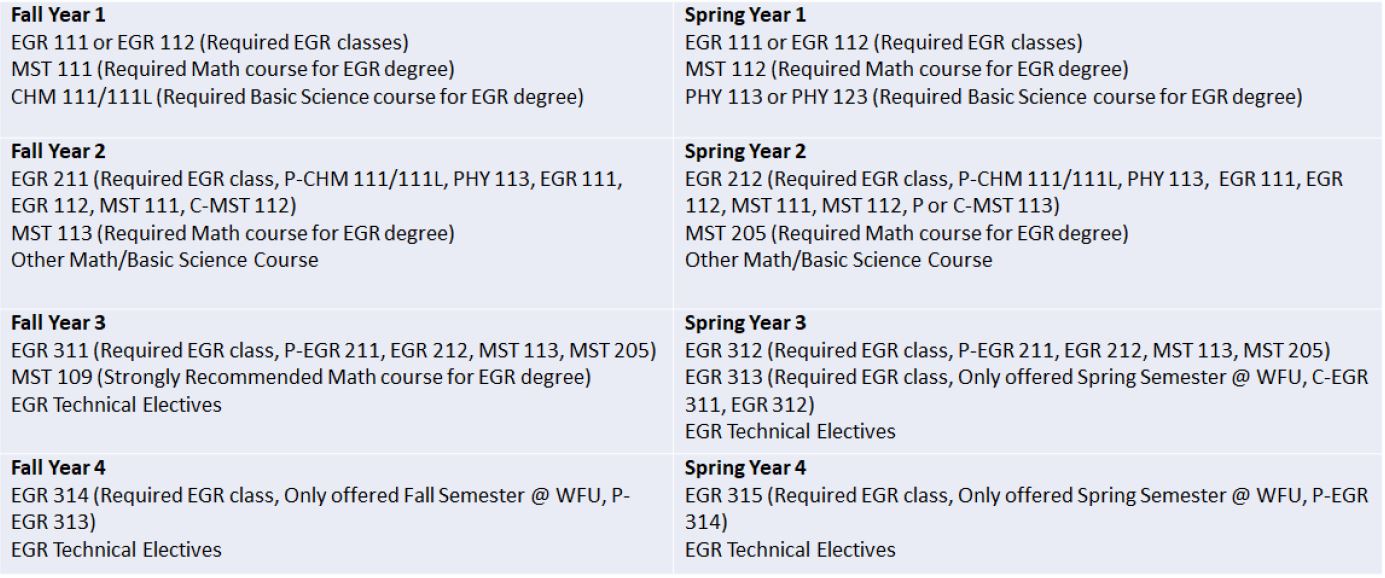
Task: Click the EGR 211 course entry
Action: point(317,192)
